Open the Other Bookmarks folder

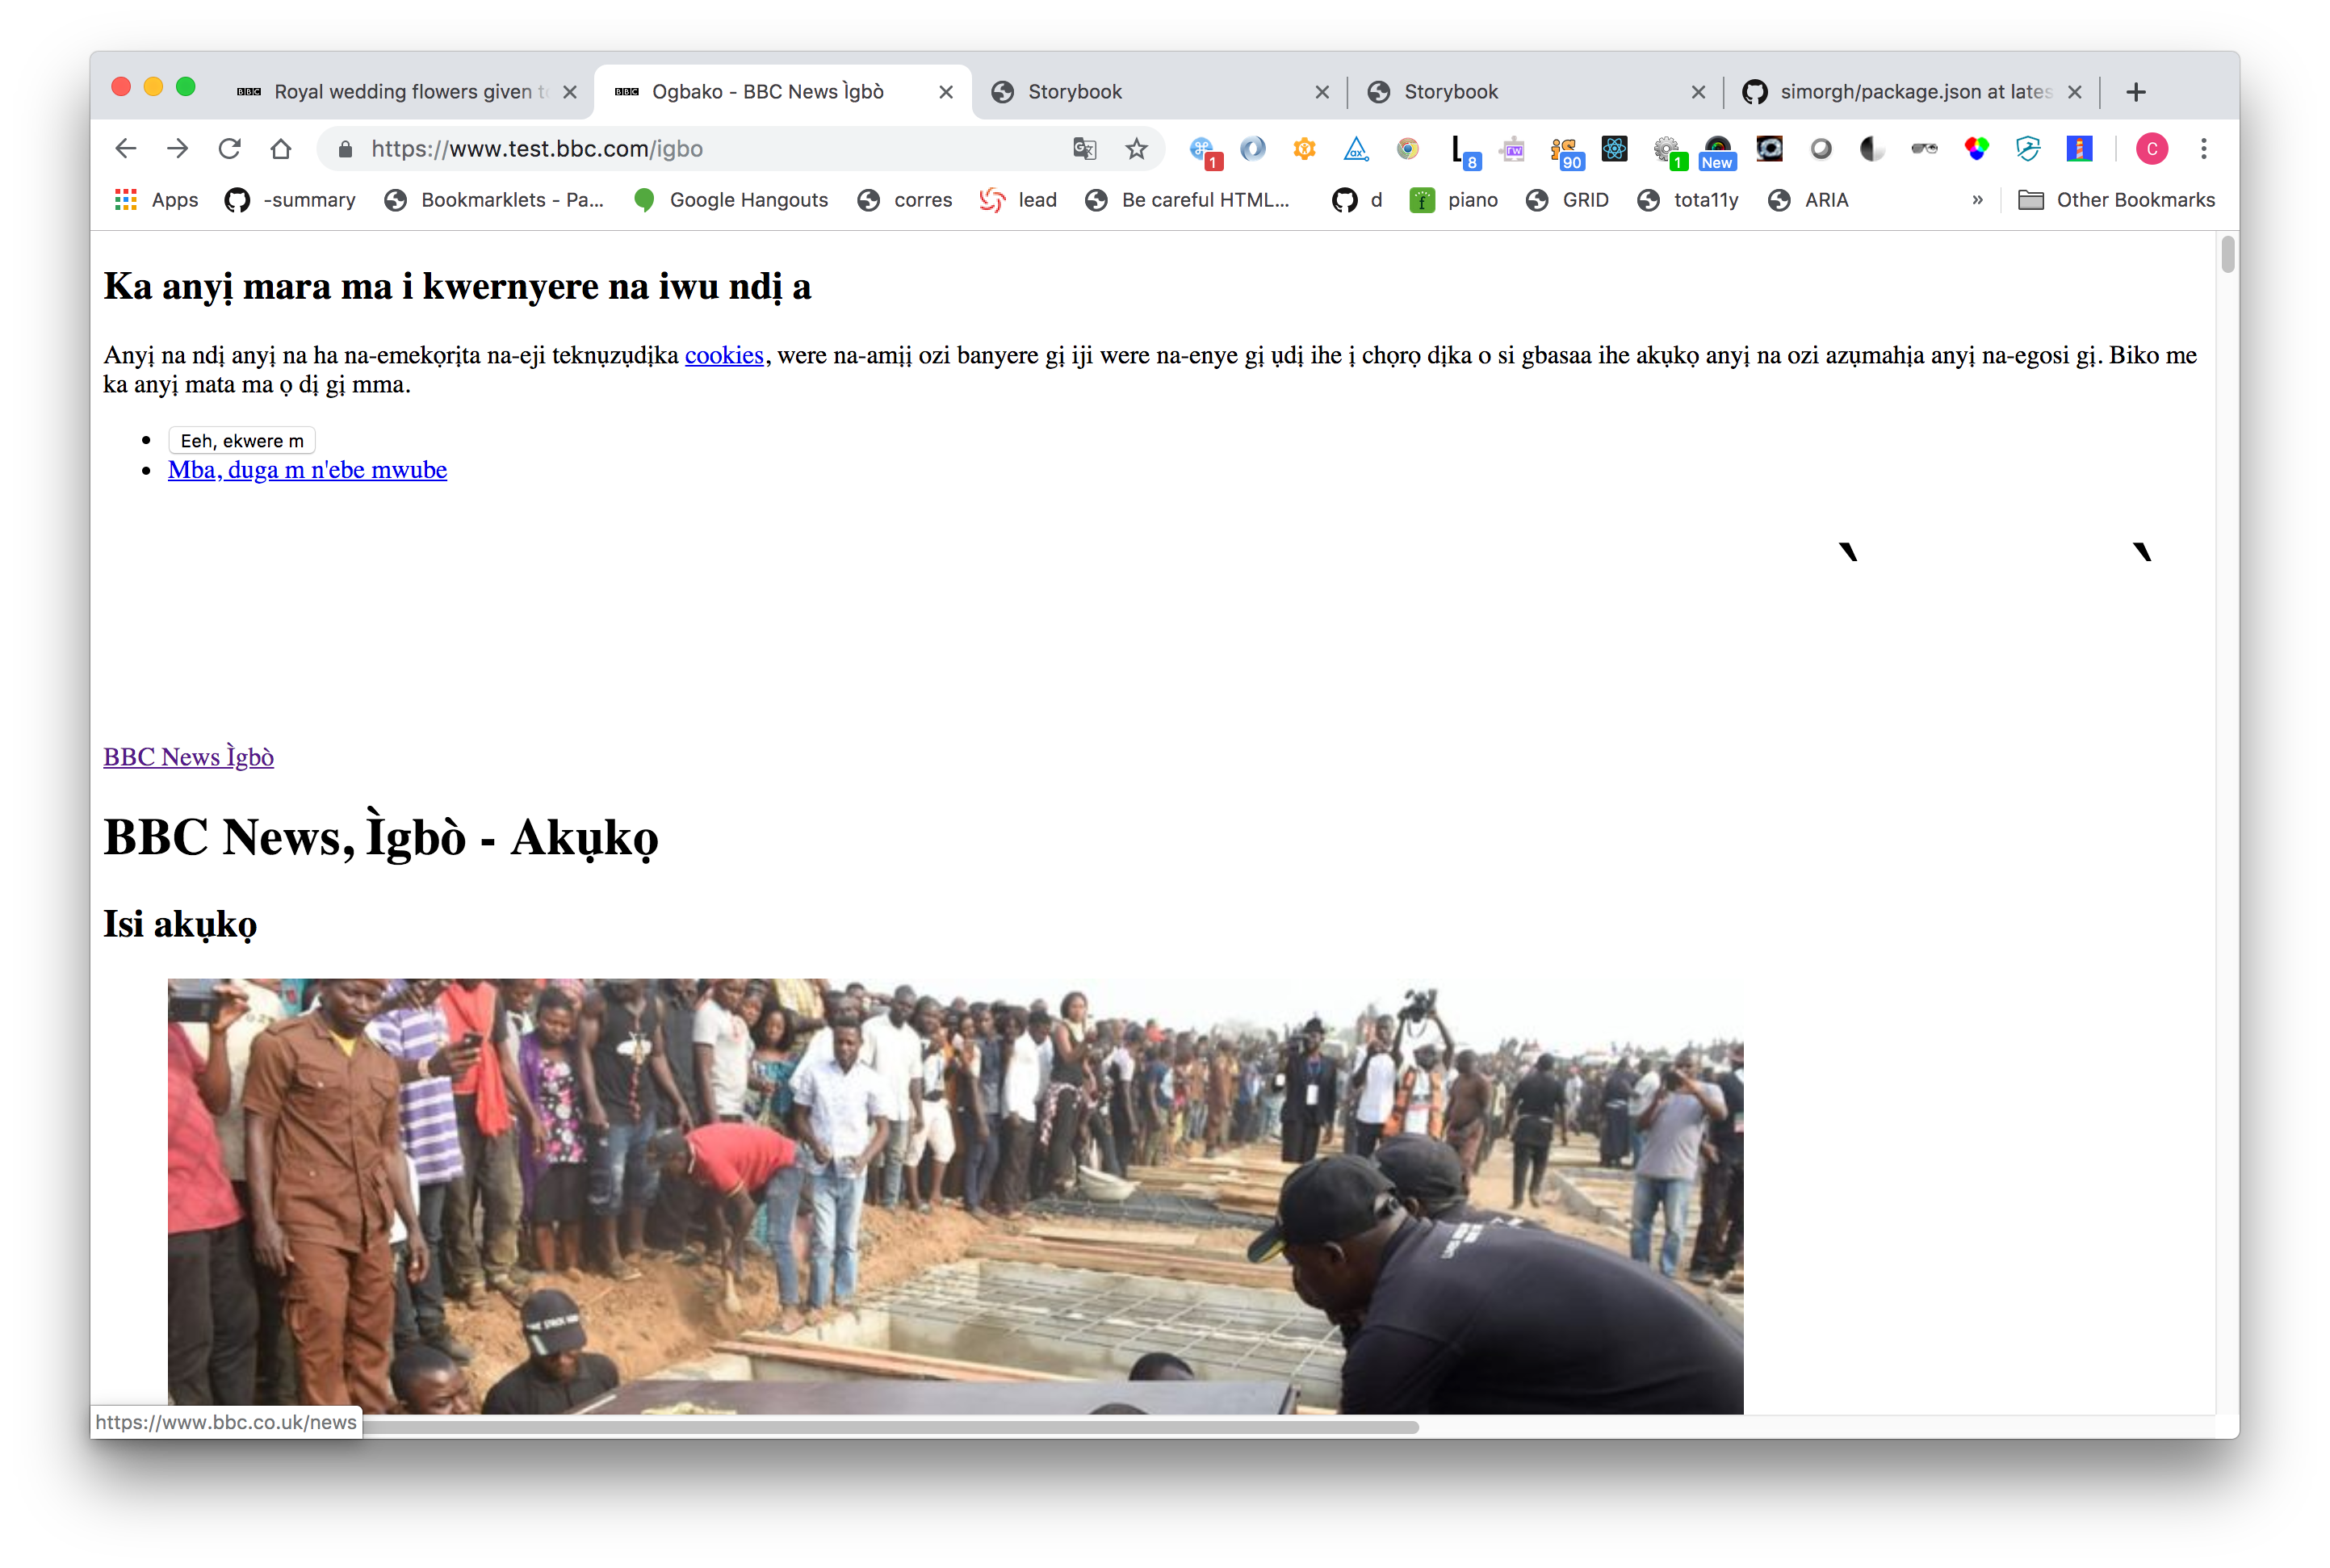click(x=2116, y=200)
